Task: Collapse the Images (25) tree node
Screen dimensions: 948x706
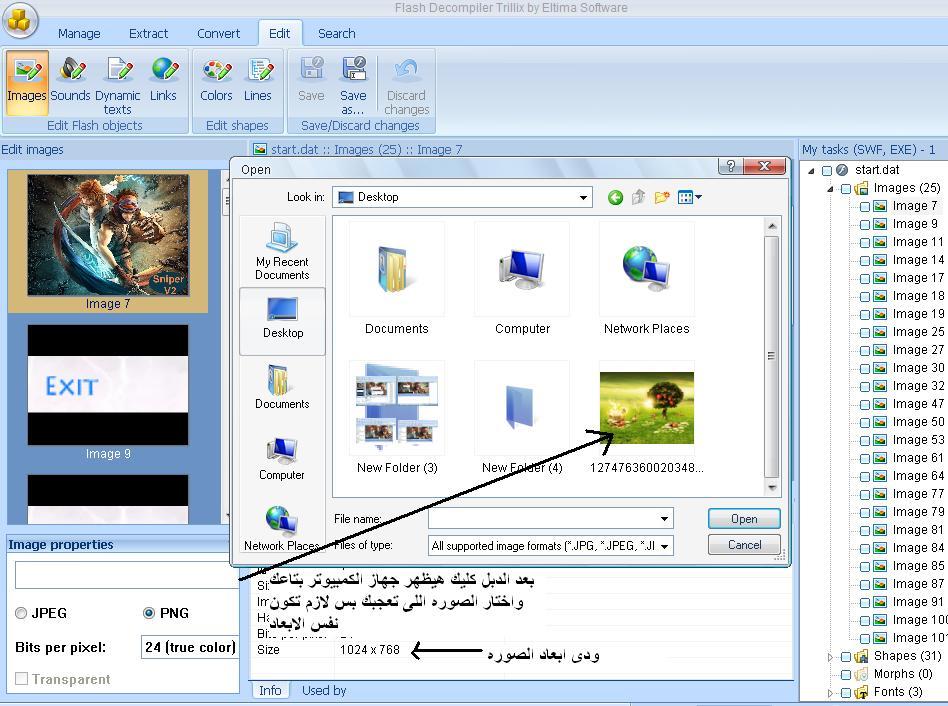Action: [x=831, y=189]
